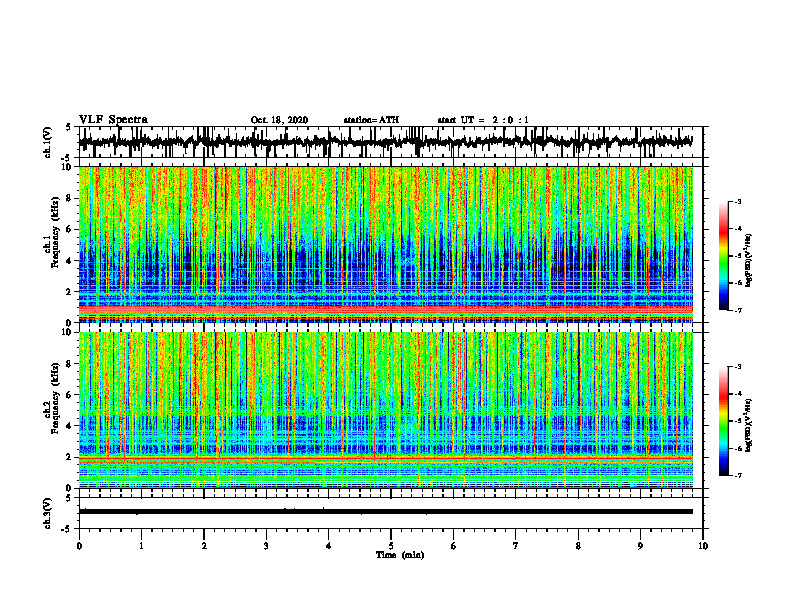Image resolution: width=792 pixels, height=612 pixels.
Task: Click the "4" tick on Time axis
Action: tap(329, 546)
